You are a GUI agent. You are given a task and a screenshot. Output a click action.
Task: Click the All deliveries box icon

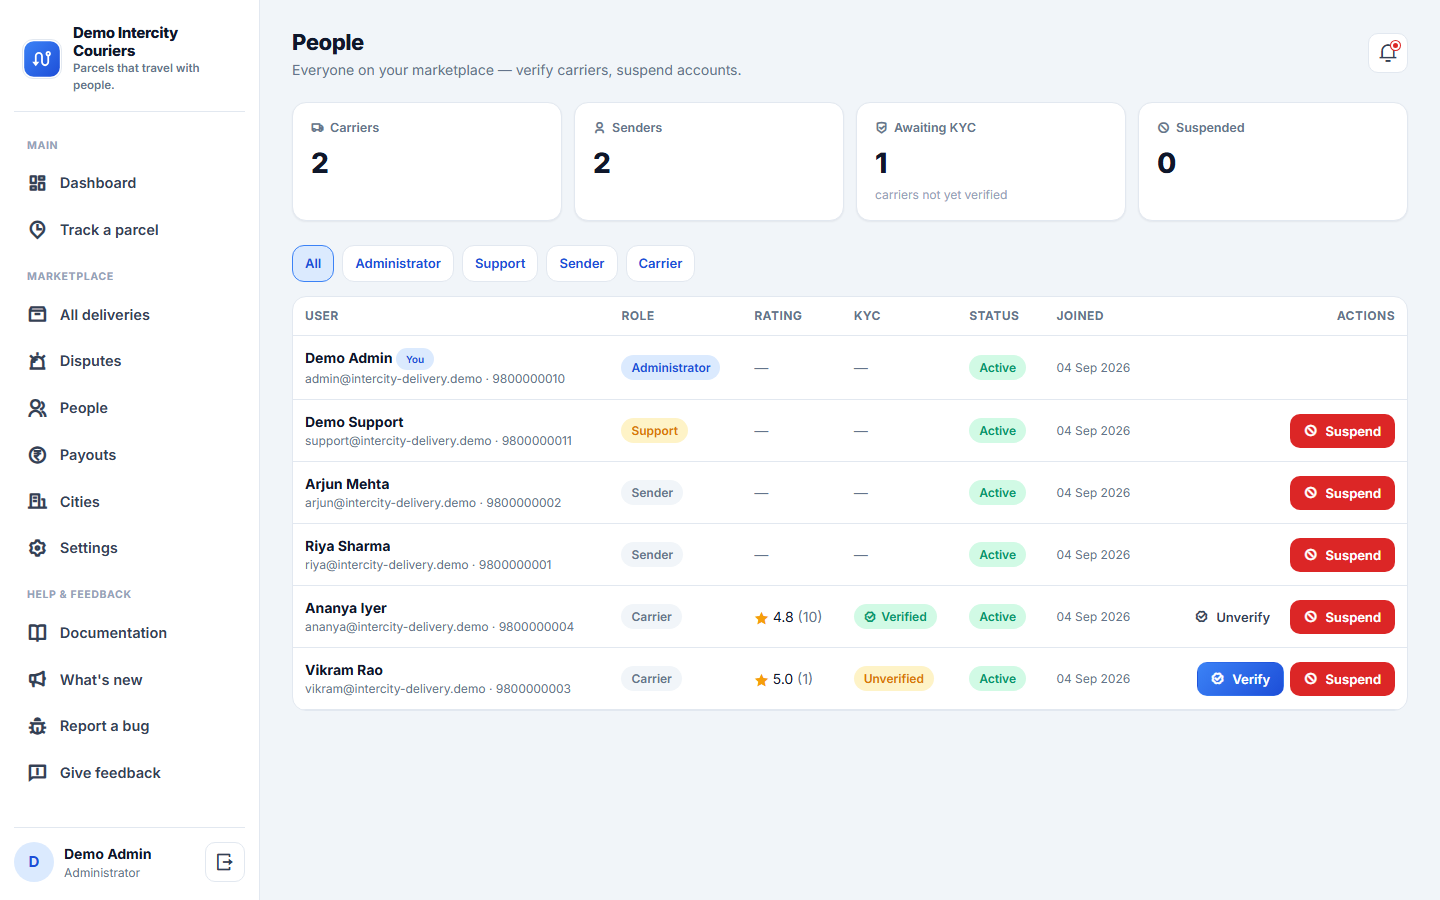(37, 314)
